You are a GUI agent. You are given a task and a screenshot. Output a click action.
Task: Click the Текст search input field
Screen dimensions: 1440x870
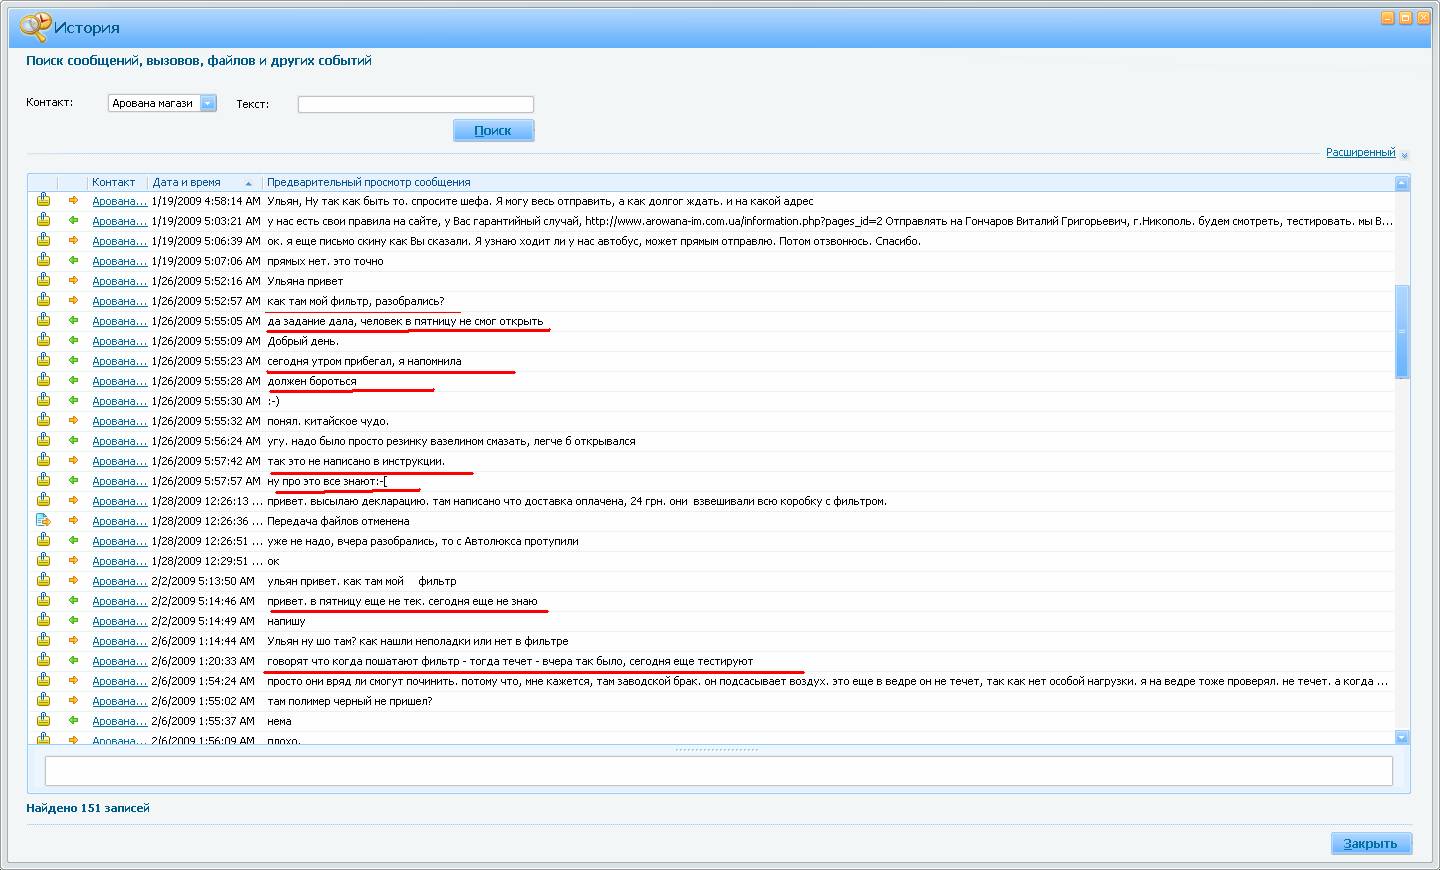pos(415,104)
